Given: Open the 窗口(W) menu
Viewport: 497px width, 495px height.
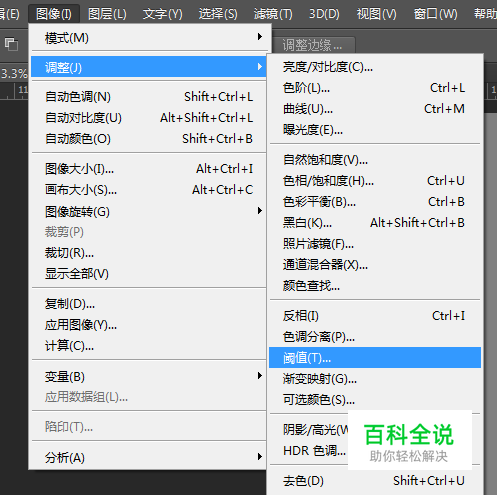Looking at the screenshot, I should coord(435,14).
